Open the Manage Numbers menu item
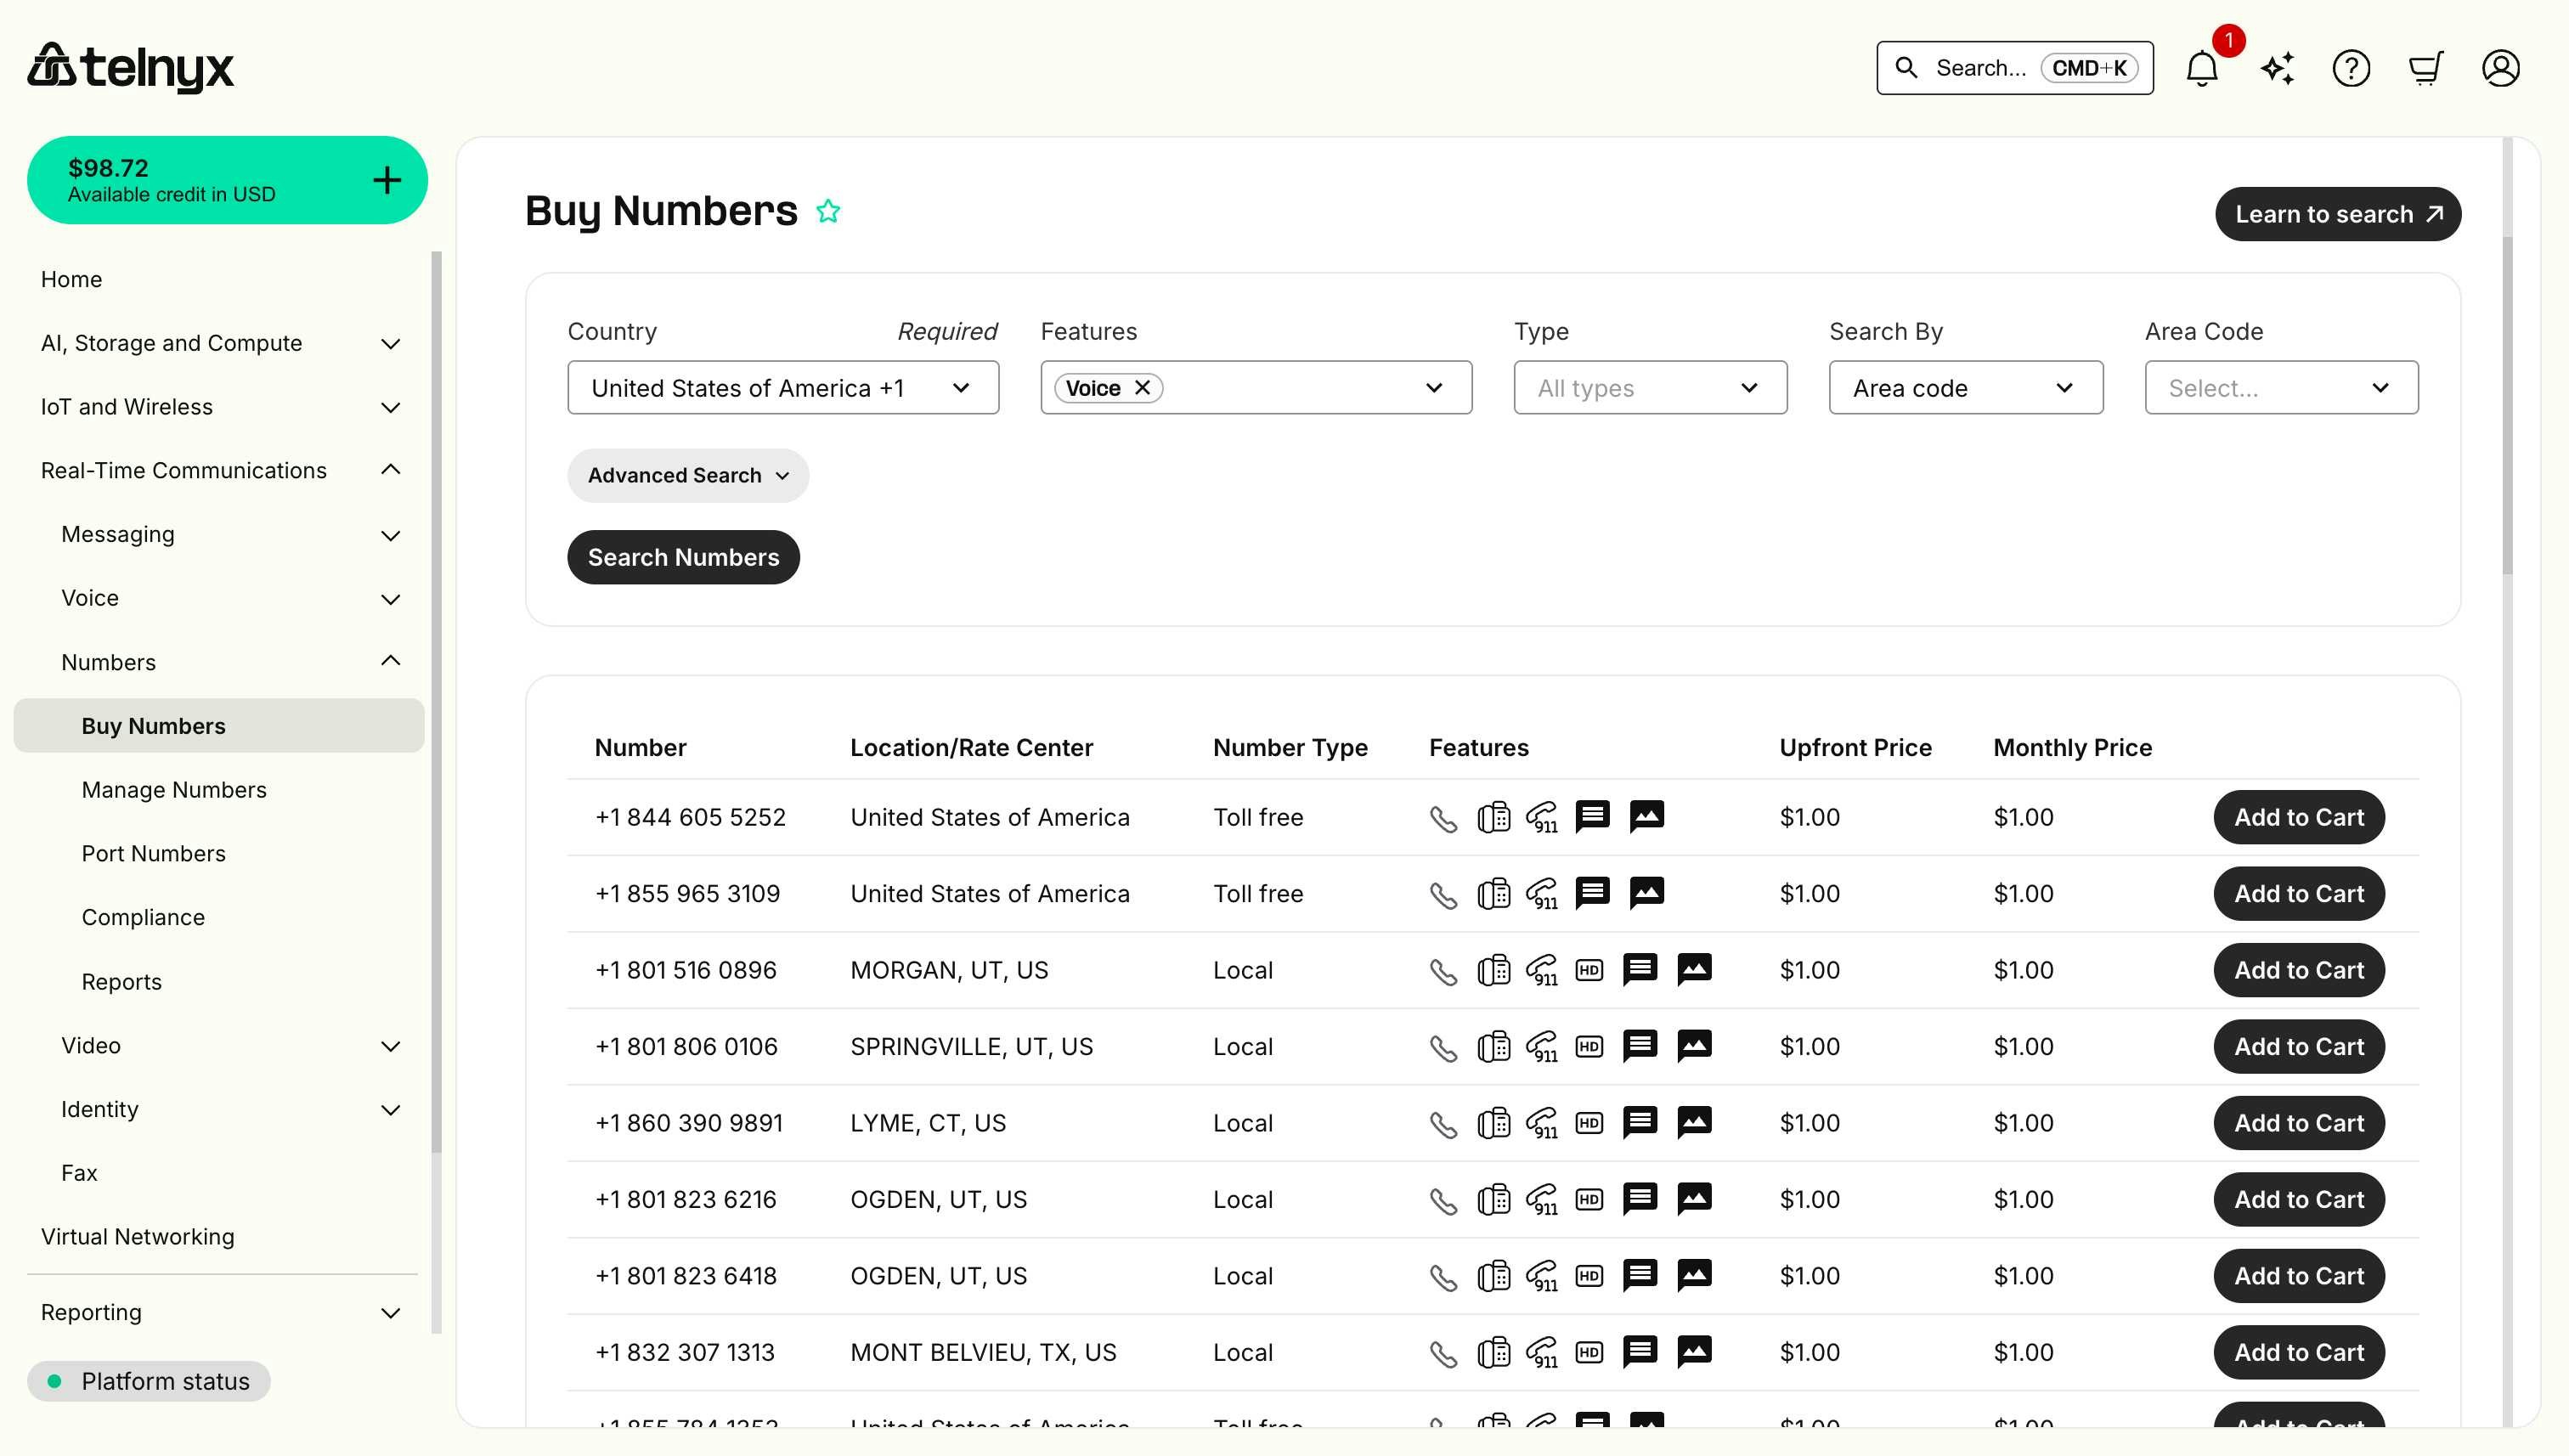Image resolution: width=2569 pixels, height=1456 pixels. click(173, 789)
